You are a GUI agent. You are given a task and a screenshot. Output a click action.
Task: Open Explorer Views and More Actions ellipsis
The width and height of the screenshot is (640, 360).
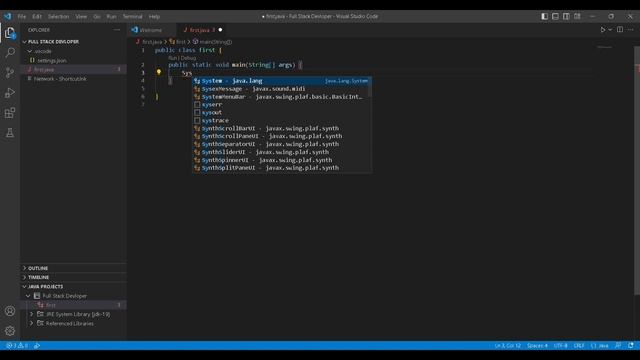click(x=117, y=30)
